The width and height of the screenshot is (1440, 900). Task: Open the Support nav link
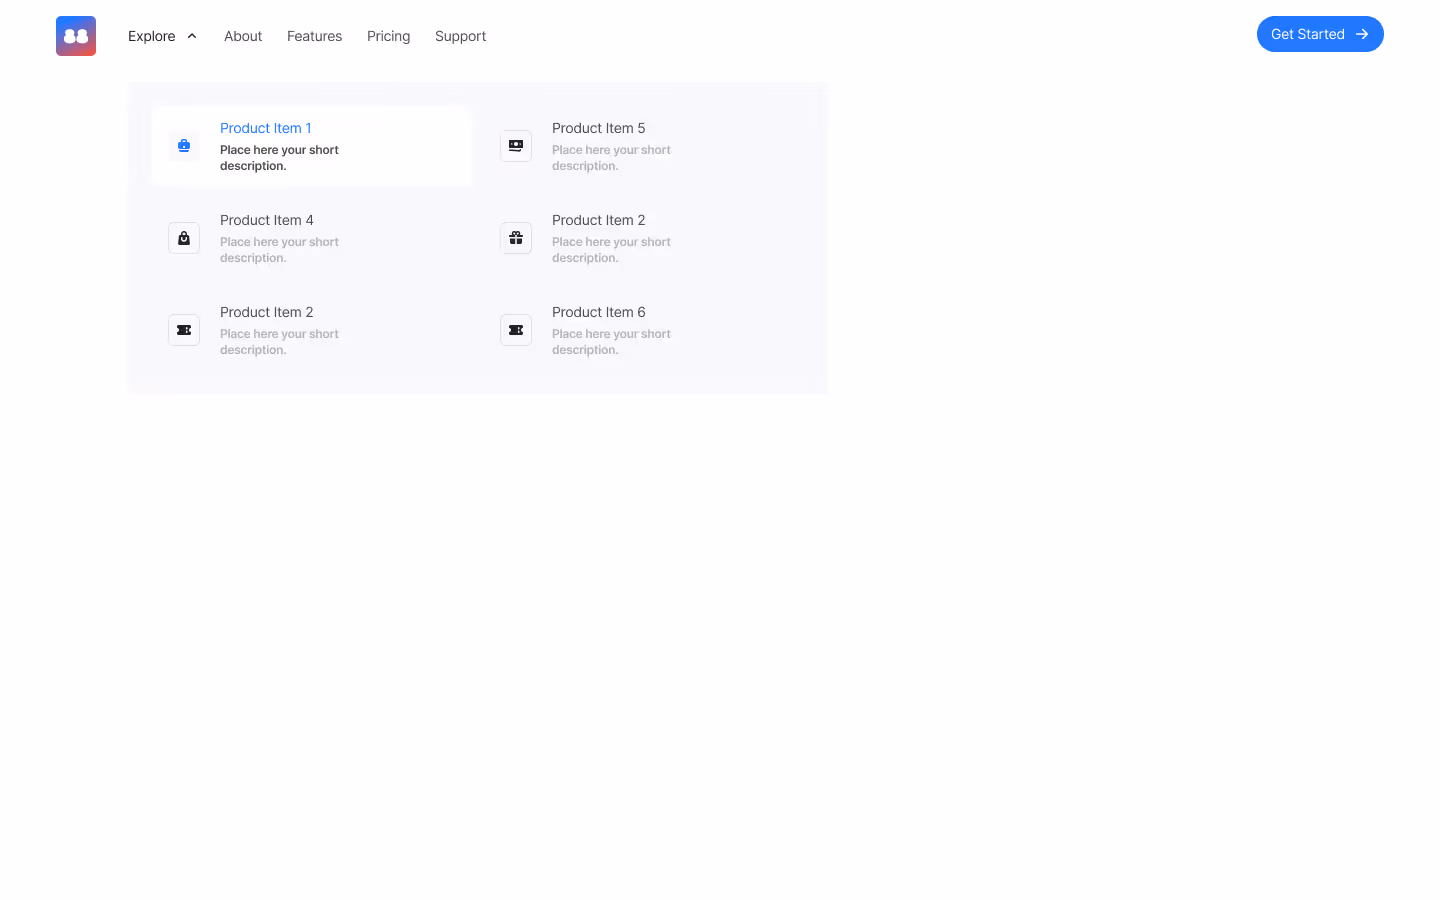(460, 36)
